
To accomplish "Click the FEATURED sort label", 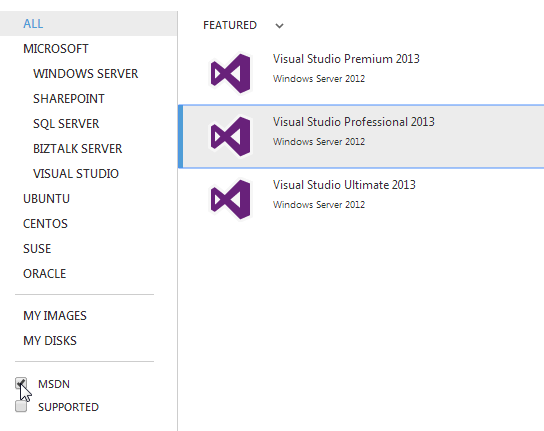I will coord(230,25).
